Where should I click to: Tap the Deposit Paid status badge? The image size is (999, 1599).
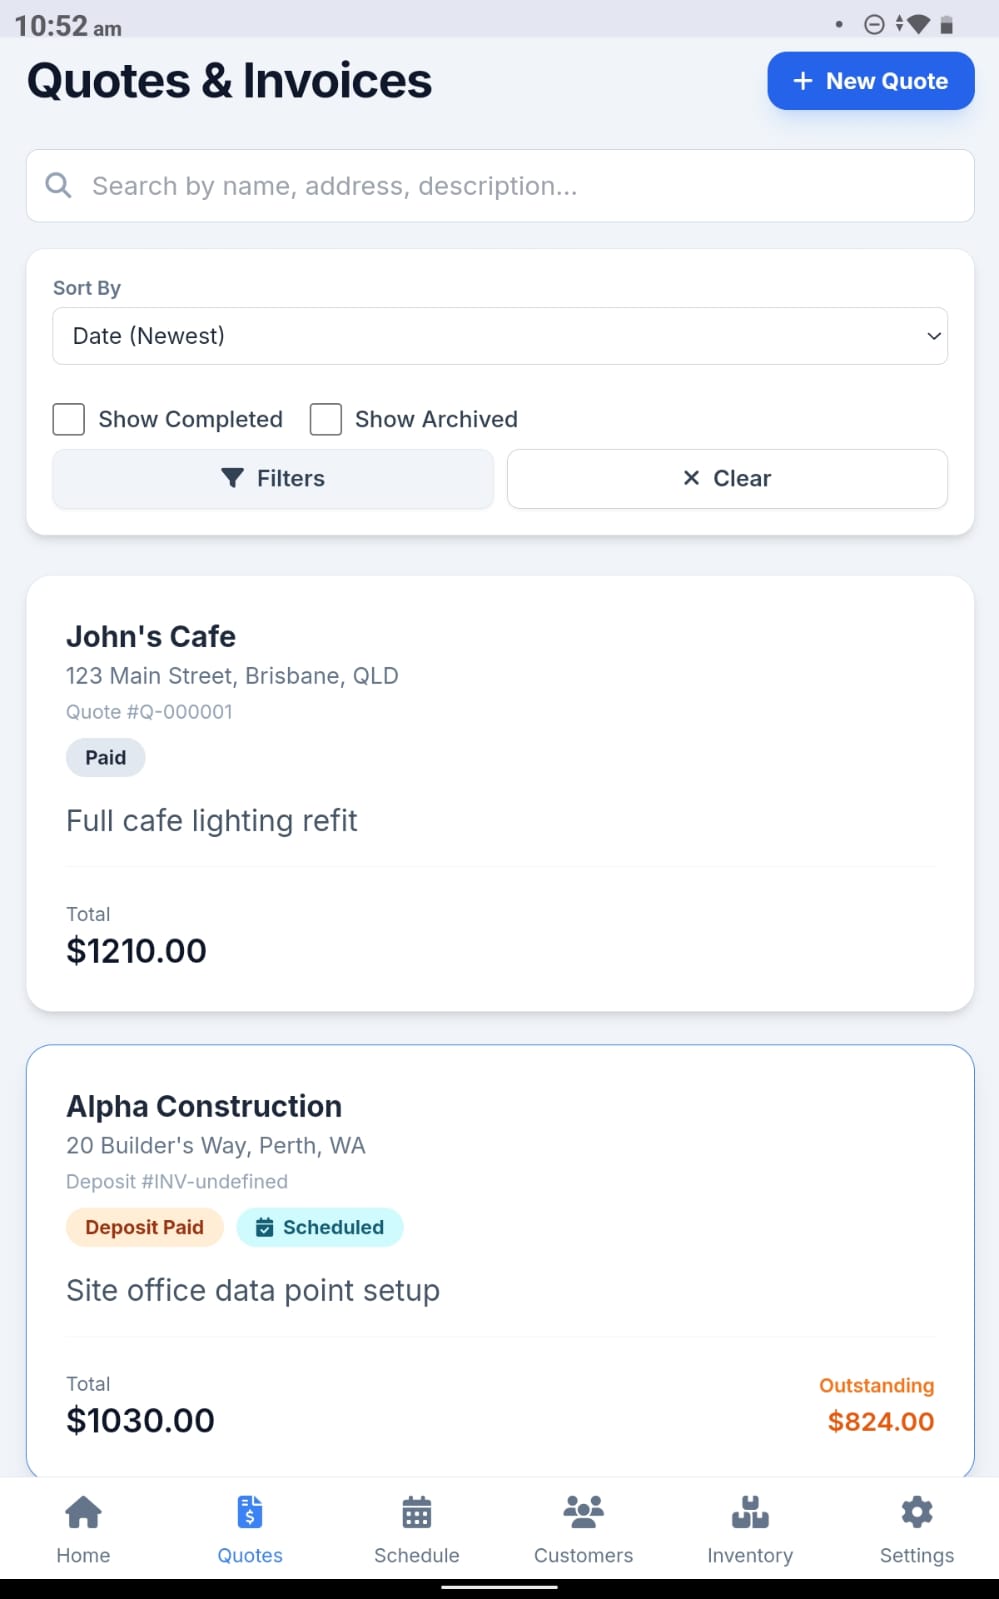tap(145, 1227)
